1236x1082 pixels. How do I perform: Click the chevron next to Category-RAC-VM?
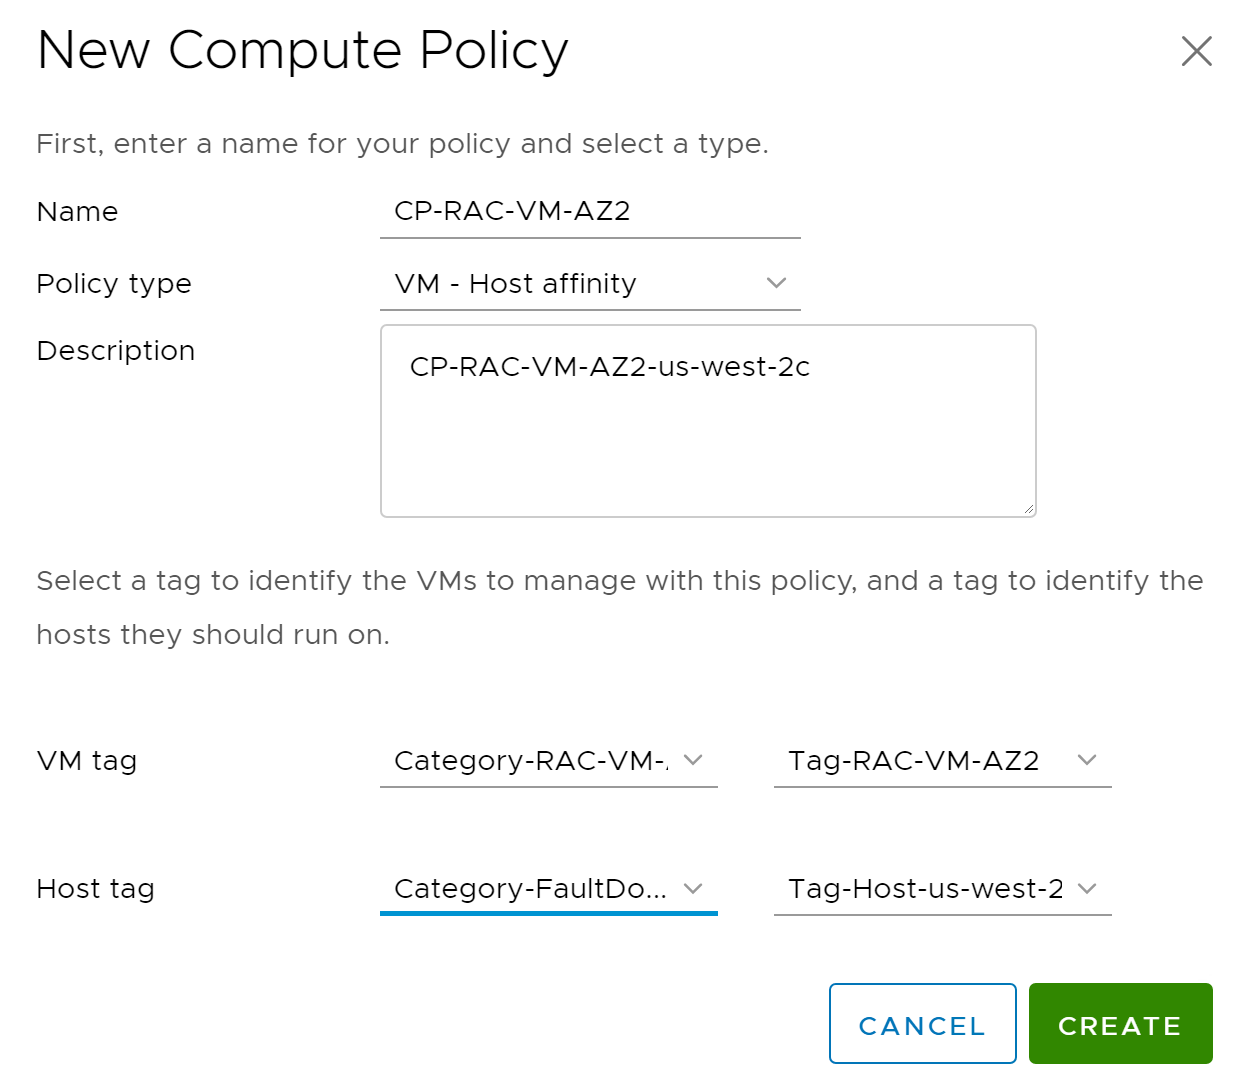pyautogui.click(x=693, y=760)
